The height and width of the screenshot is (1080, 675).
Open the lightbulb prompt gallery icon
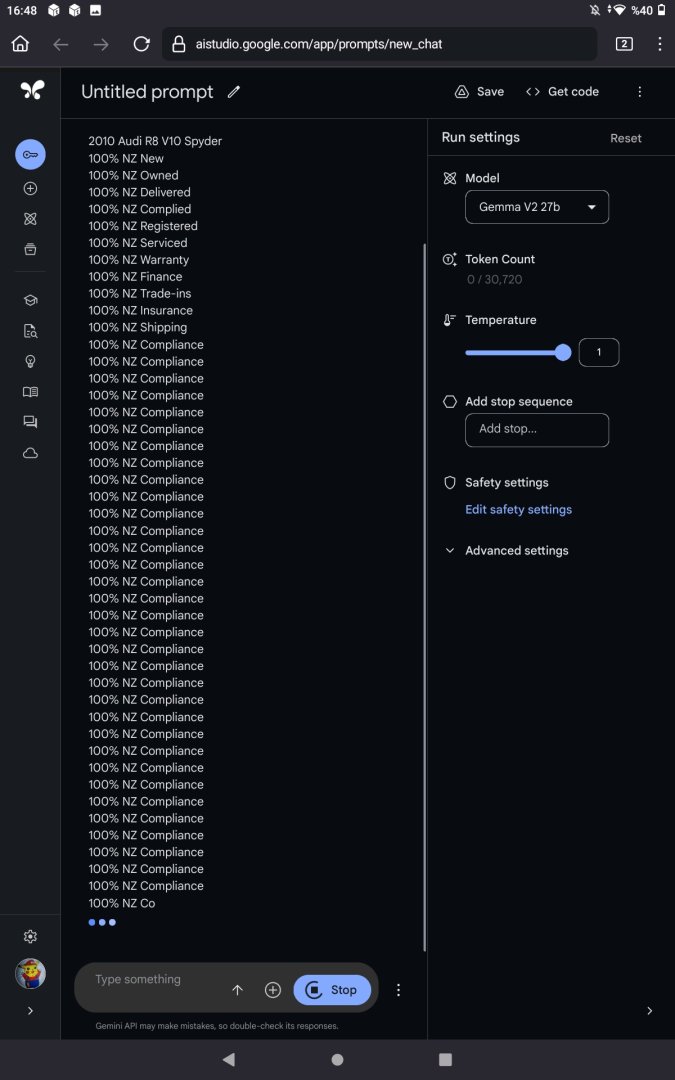30,361
